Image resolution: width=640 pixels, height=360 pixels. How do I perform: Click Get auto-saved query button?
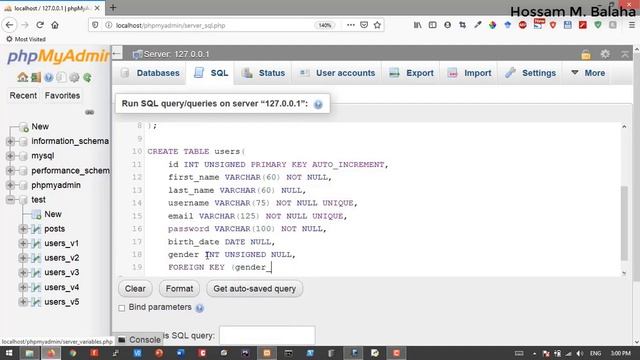click(254, 289)
